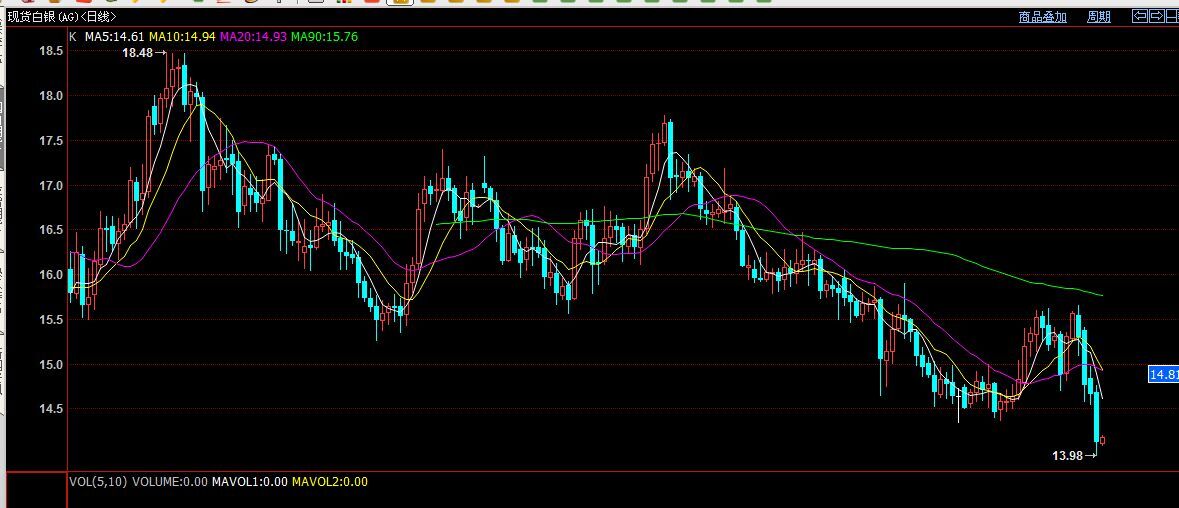The width and height of the screenshot is (1179, 508).
Task: Click the right arrow navigation icon
Action: (x=1156, y=16)
